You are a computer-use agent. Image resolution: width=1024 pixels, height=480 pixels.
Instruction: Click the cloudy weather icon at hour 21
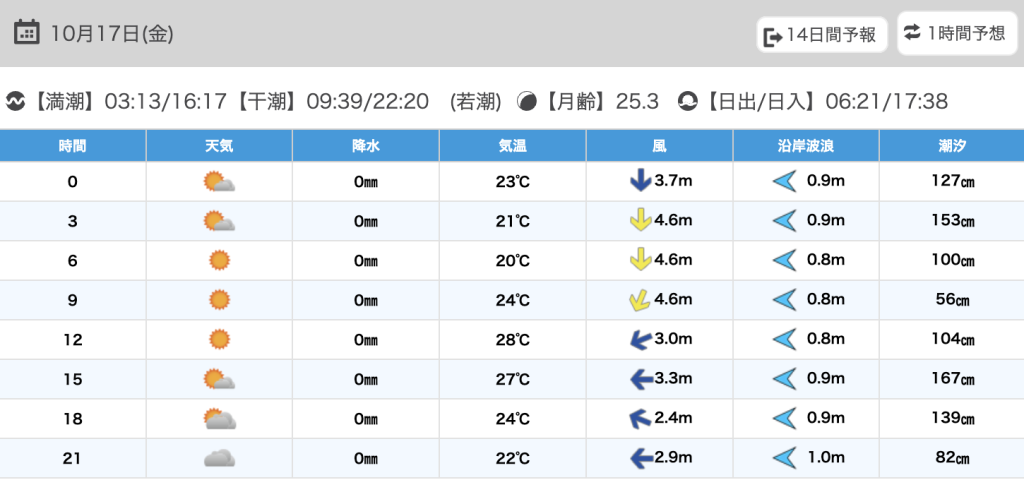pyautogui.click(x=219, y=459)
